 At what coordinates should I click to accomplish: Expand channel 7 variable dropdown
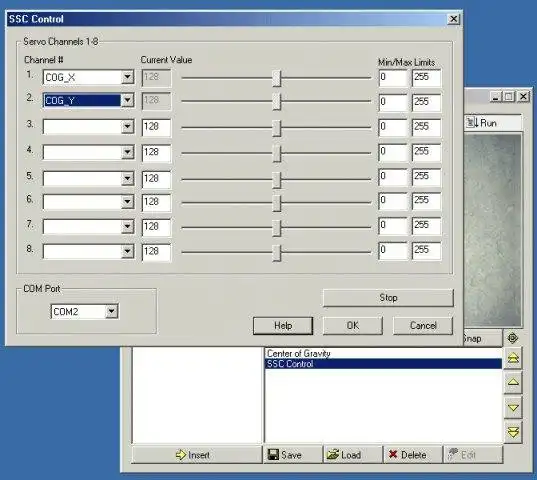tap(127, 226)
